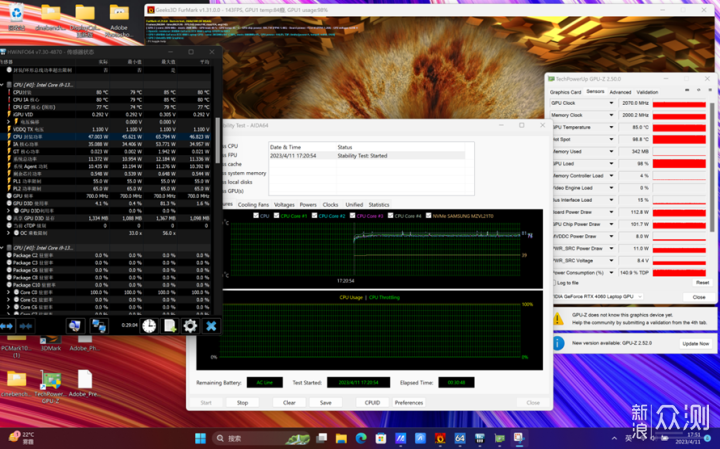This screenshot has width=720, height=449.
Task: Expand Core C0 residency row in HWiNFO
Action: (9, 292)
